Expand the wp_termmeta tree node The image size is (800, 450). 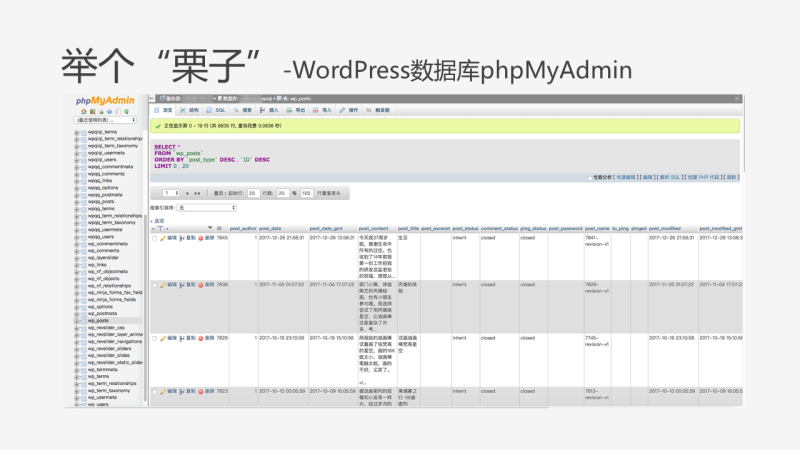(77, 370)
